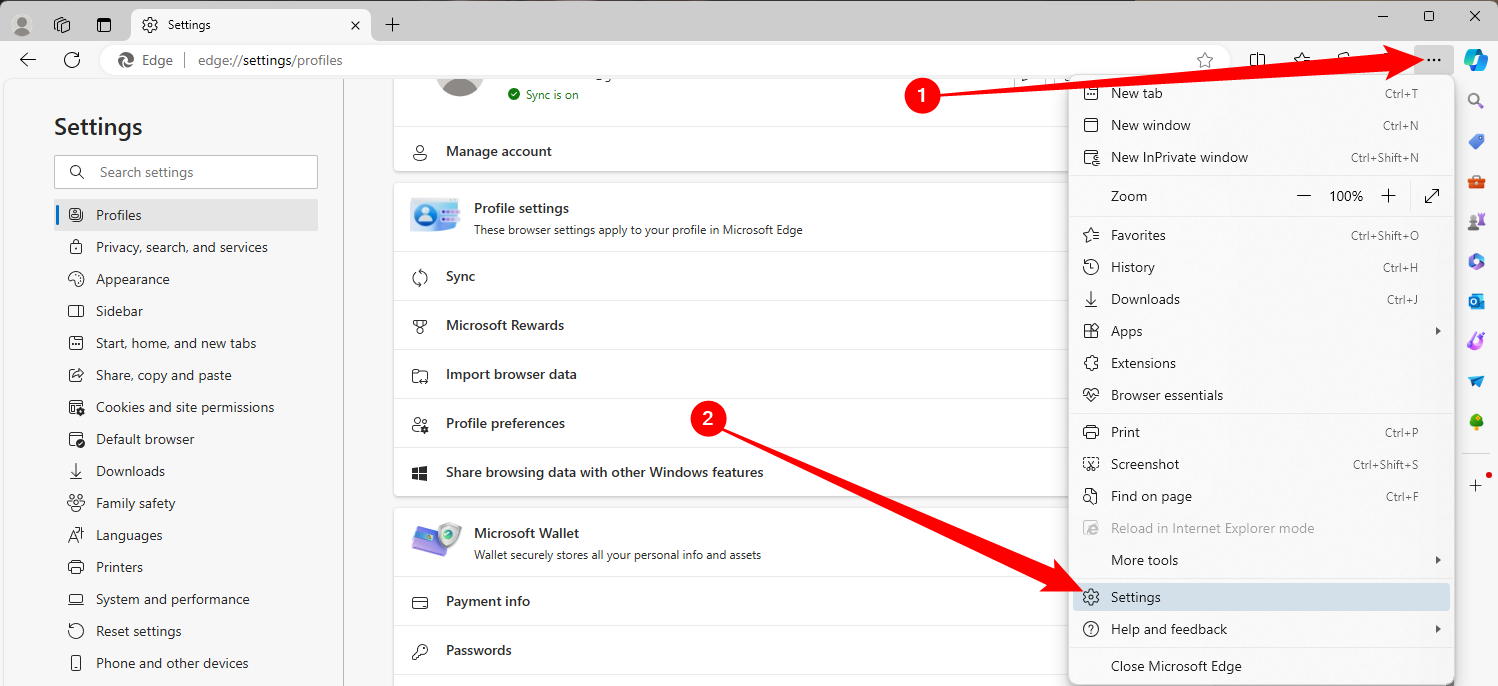Open the sidebar Search tool
This screenshot has width=1498, height=686.
coord(1476,100)
